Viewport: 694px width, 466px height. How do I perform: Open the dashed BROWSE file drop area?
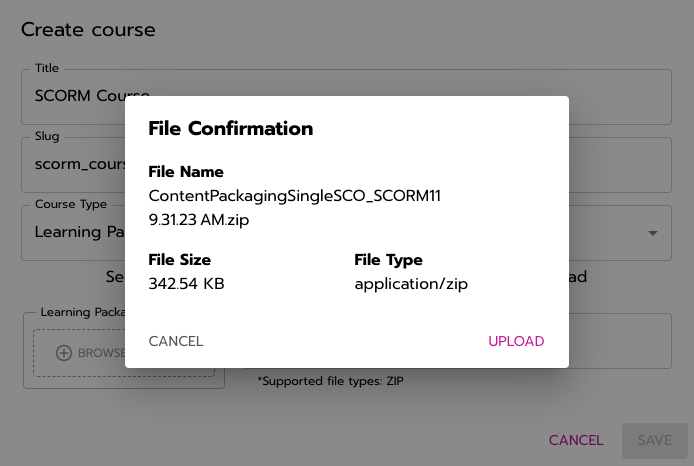coord(124,353)
